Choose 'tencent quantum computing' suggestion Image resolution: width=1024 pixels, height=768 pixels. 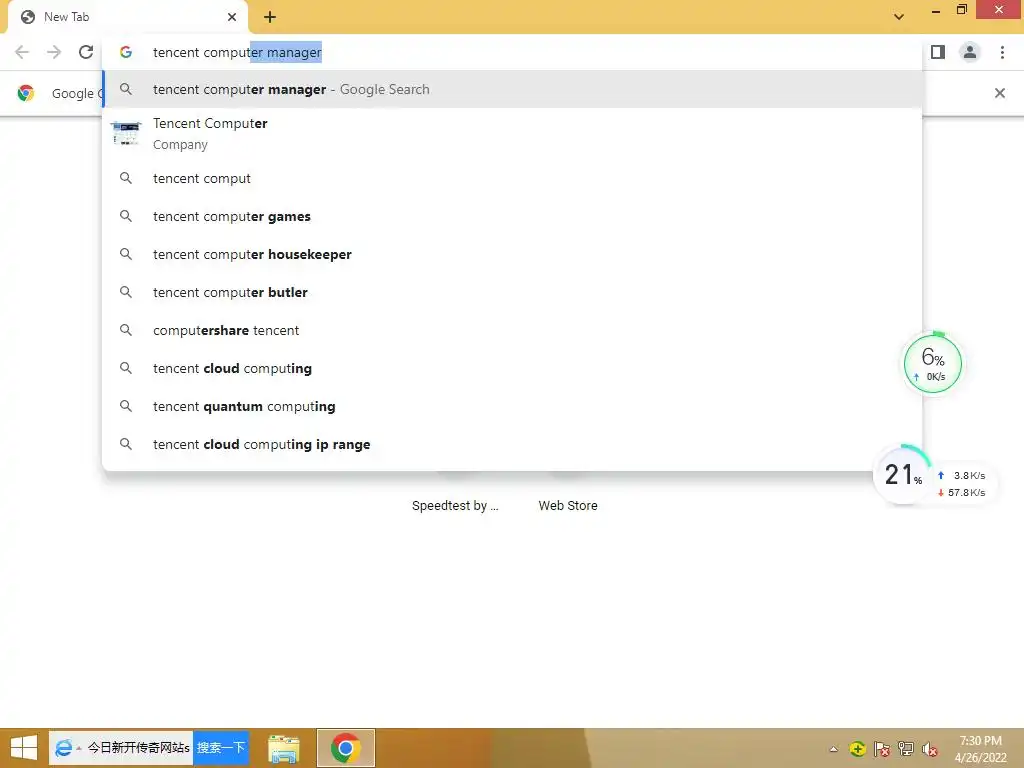point(512,406)
